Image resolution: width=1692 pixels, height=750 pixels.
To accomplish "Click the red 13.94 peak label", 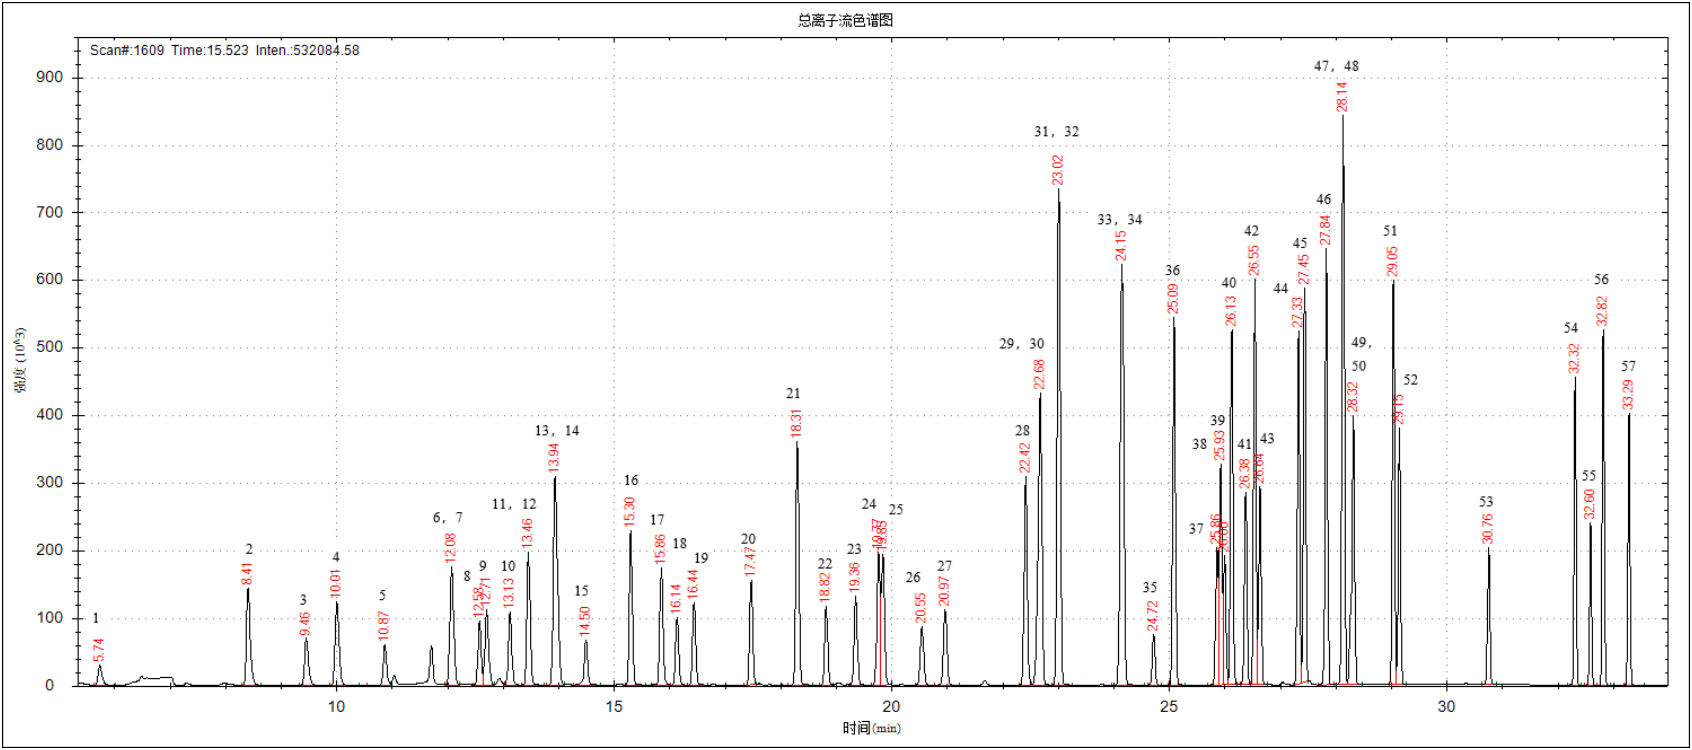I will pos(554,457).
